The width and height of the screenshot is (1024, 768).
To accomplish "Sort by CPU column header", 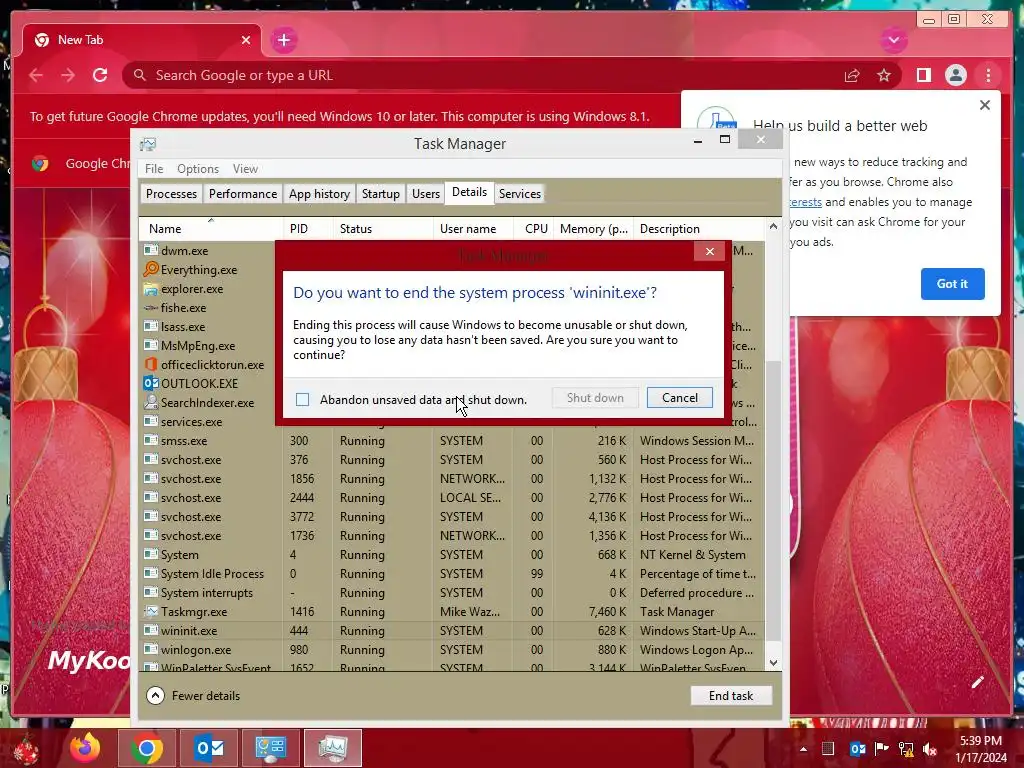I will click(536, 229).
